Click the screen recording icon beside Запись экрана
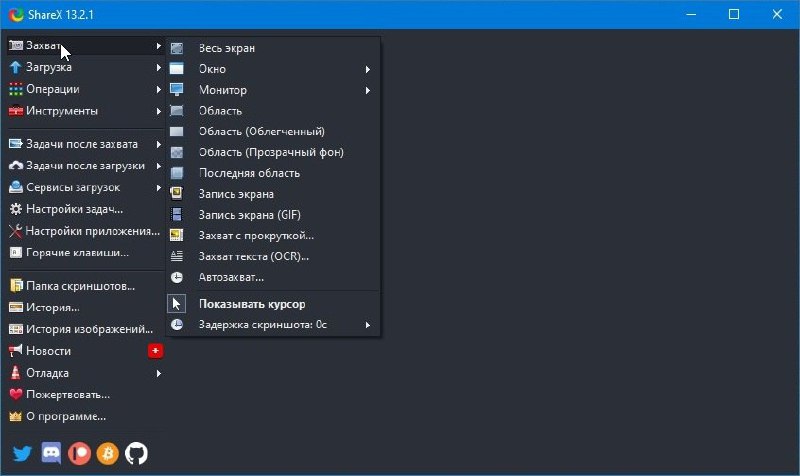The image size is (800, 476). point(177,194)
